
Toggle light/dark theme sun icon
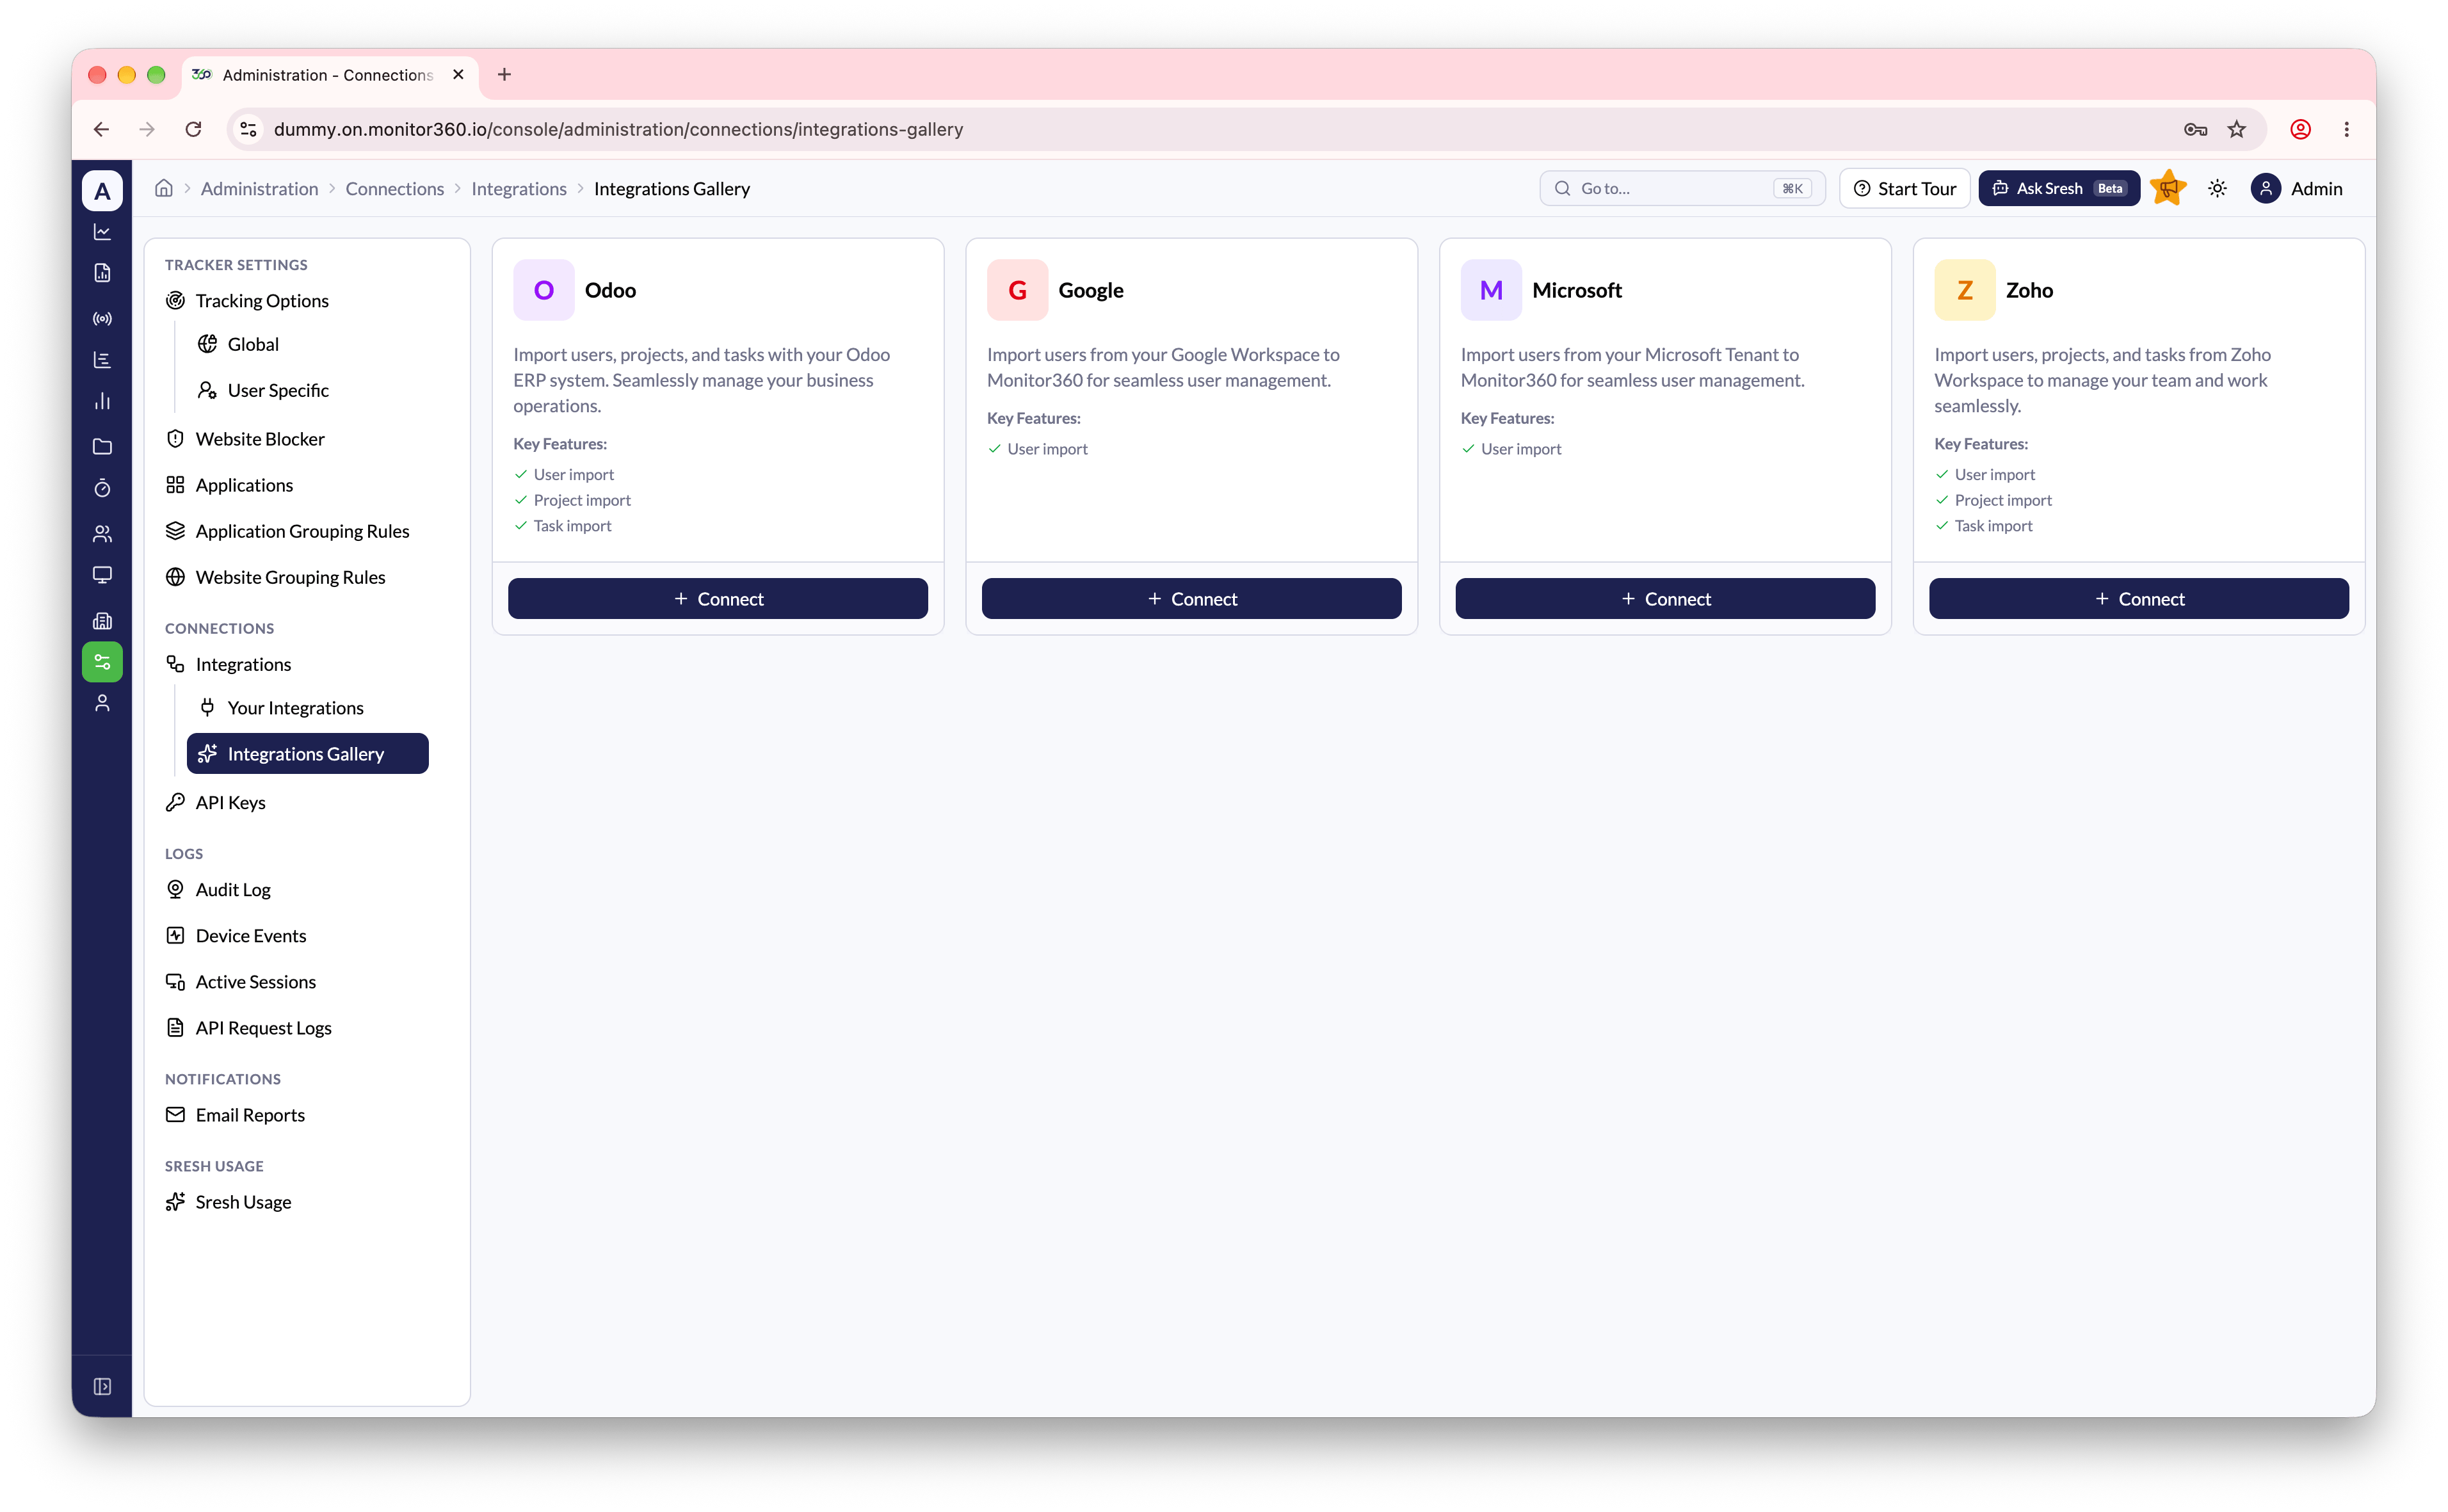click(2217, 188)
